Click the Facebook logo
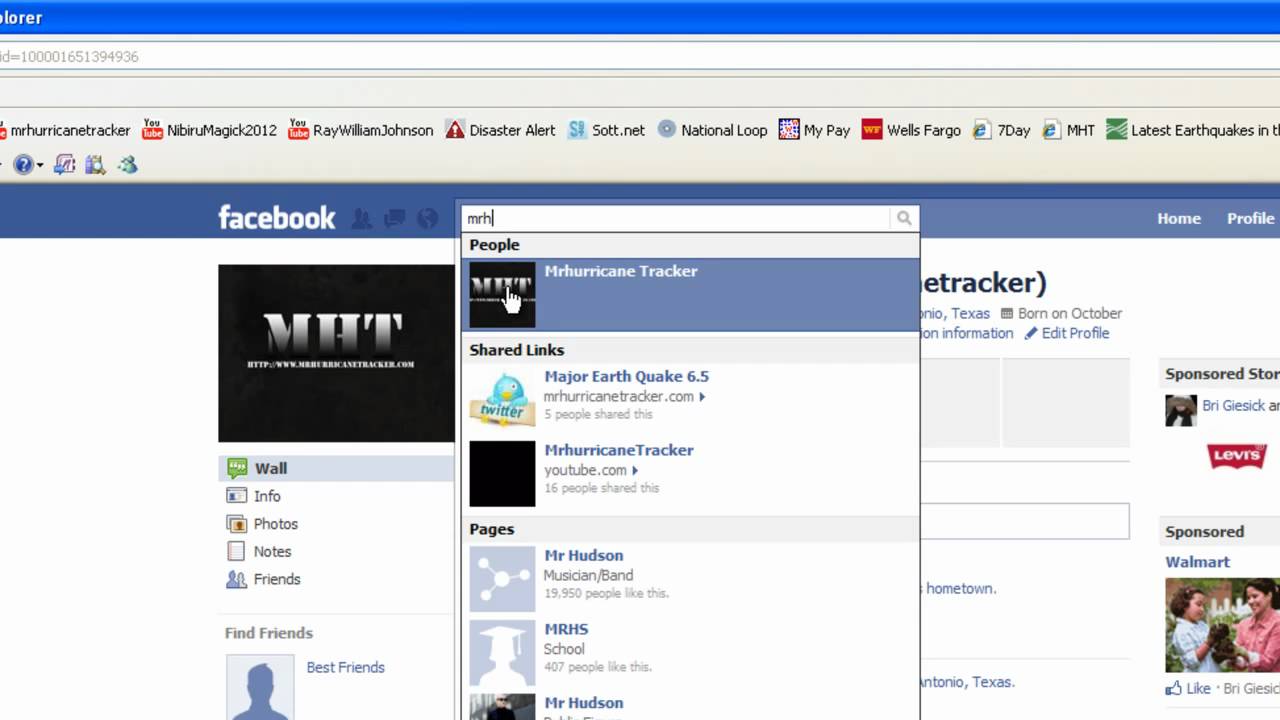1280x720 pixels. tap(277, 218)
